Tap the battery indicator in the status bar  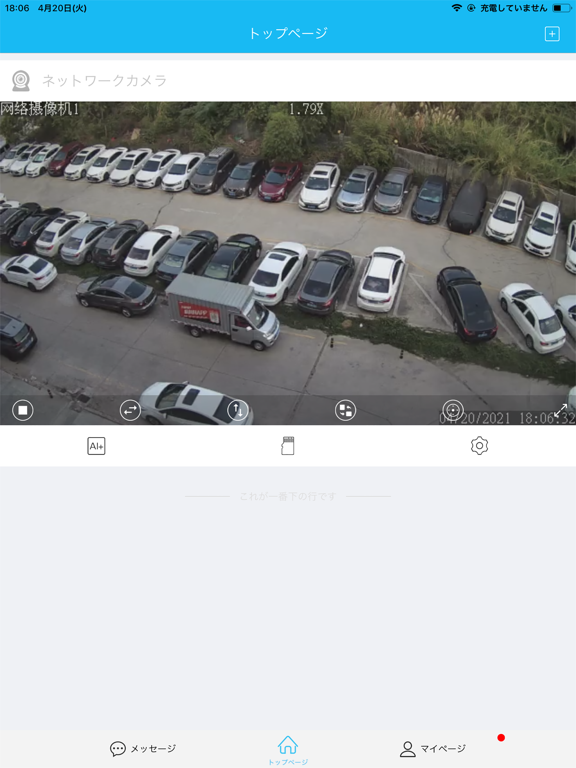(x=561, y=8)
